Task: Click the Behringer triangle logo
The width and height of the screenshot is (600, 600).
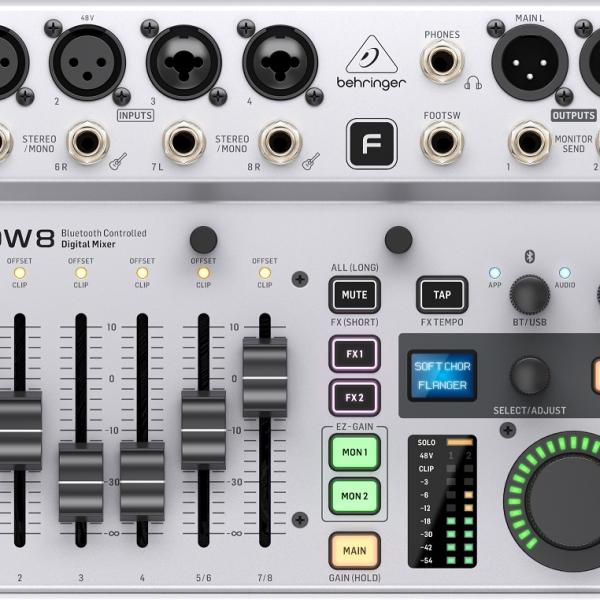Action: click(371, 54)
